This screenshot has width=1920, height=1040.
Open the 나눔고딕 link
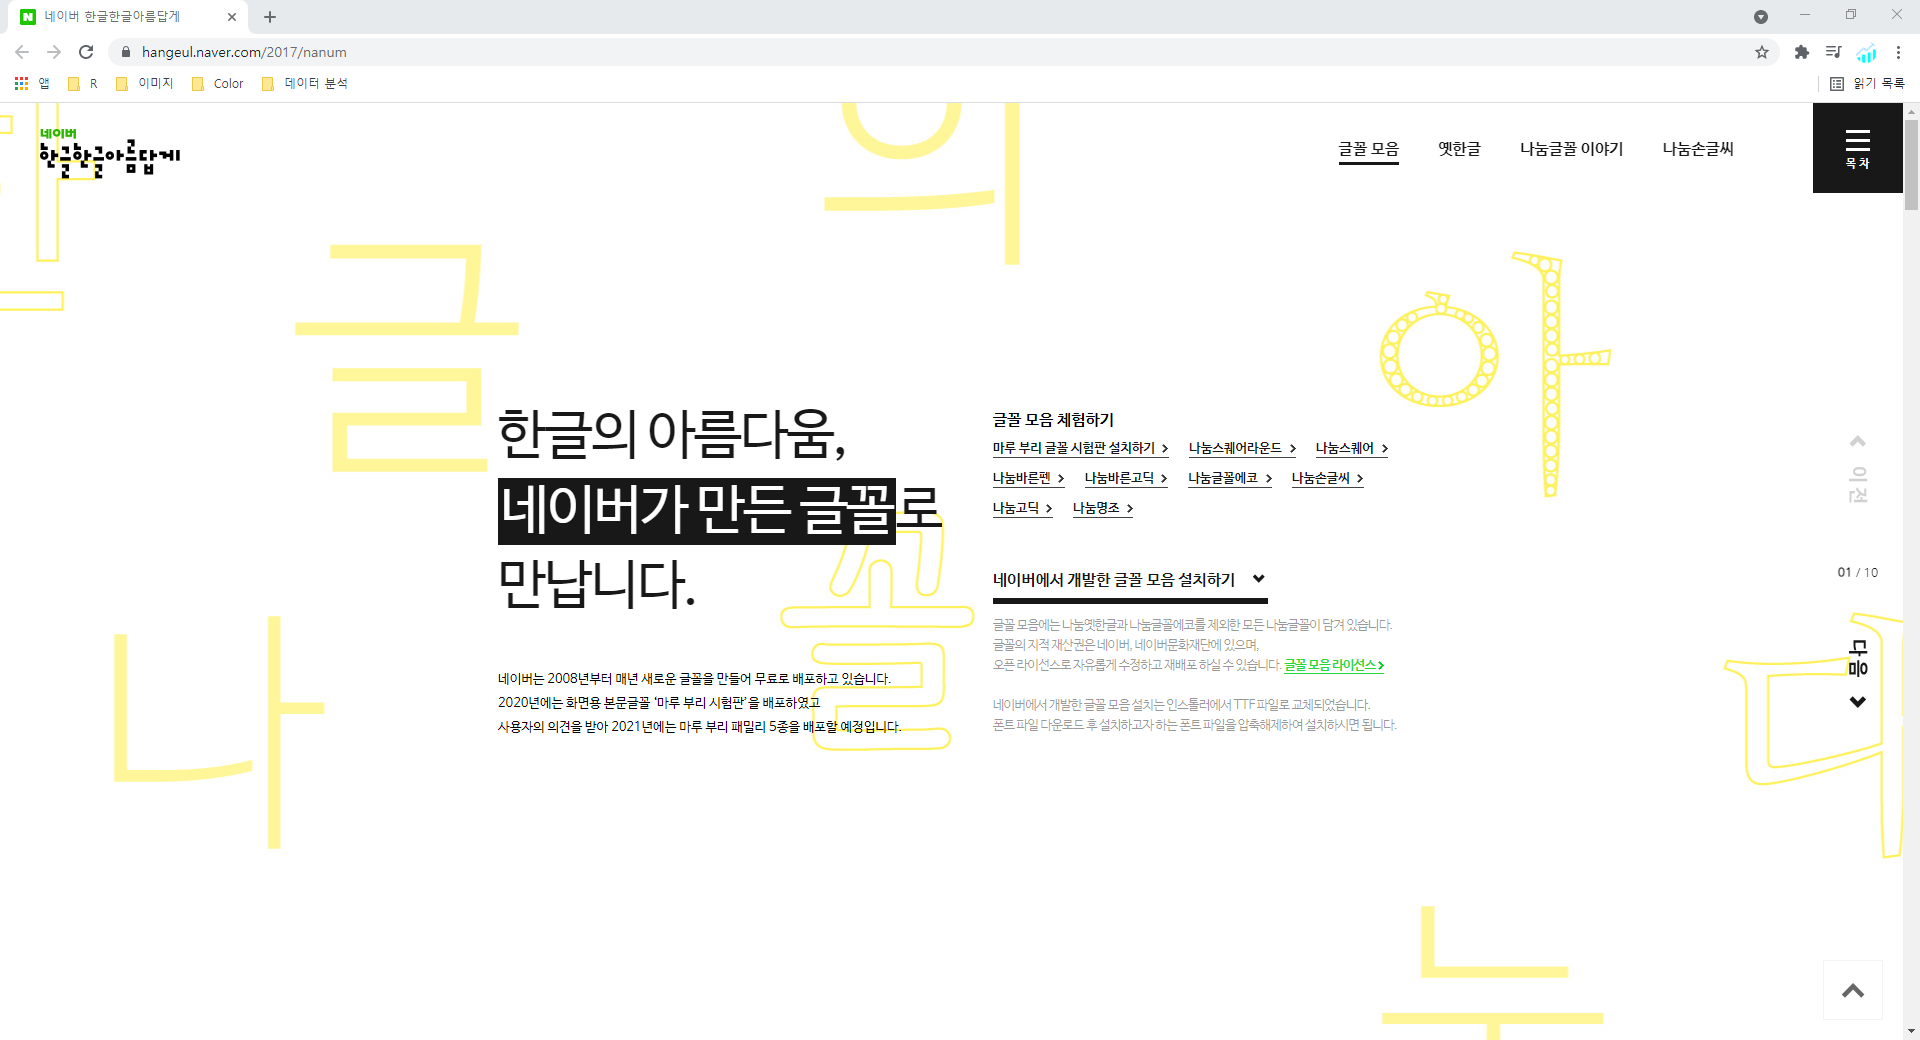tap(1022, 508)
